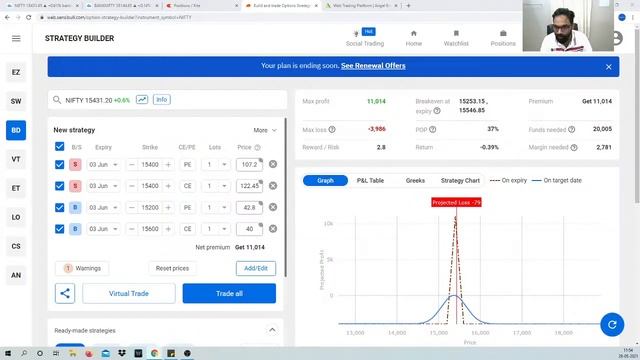The width and height of the screenshot is (640, 360).
Task: Open the EZ sidebar item
Action: click(x=16, y=72)
